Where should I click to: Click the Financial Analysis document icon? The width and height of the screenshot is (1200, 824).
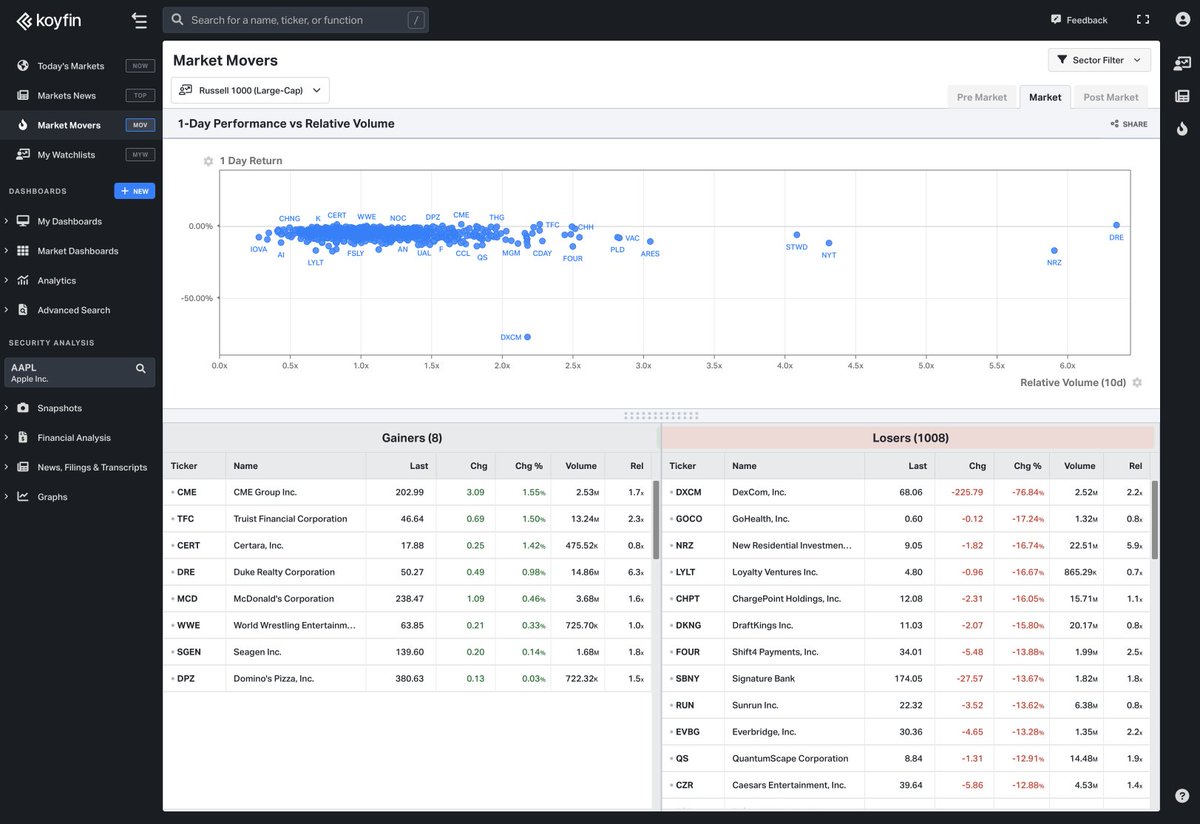[x=22, y=438]
